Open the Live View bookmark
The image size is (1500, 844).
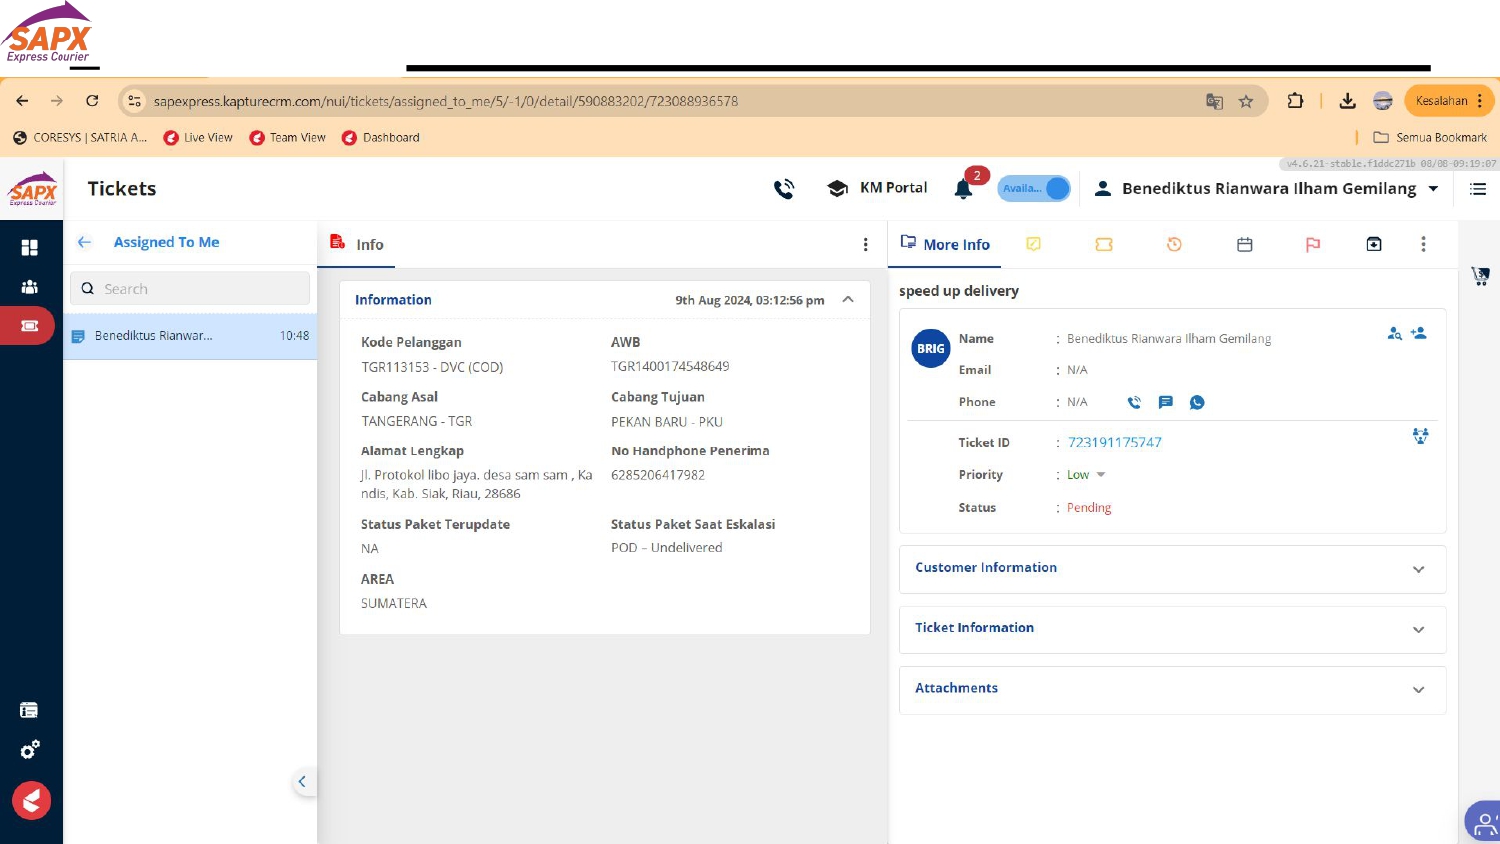(198, 138)
